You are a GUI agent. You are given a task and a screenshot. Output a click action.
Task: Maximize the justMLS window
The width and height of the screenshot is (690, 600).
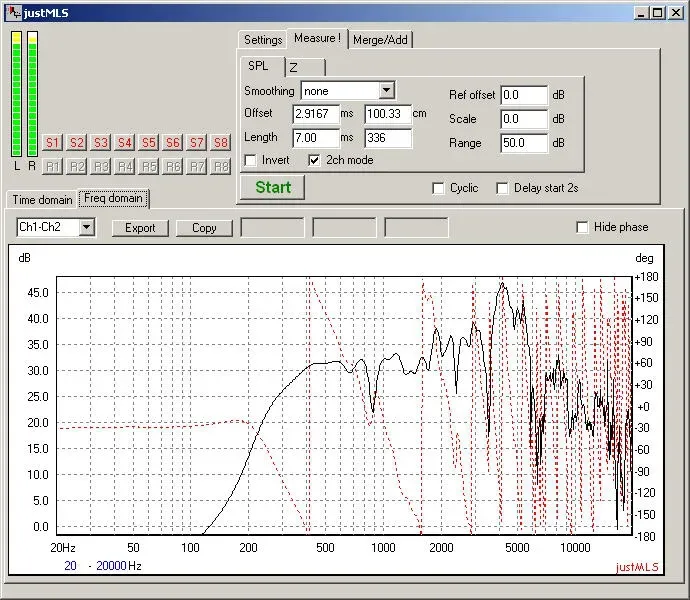[657, 13]
